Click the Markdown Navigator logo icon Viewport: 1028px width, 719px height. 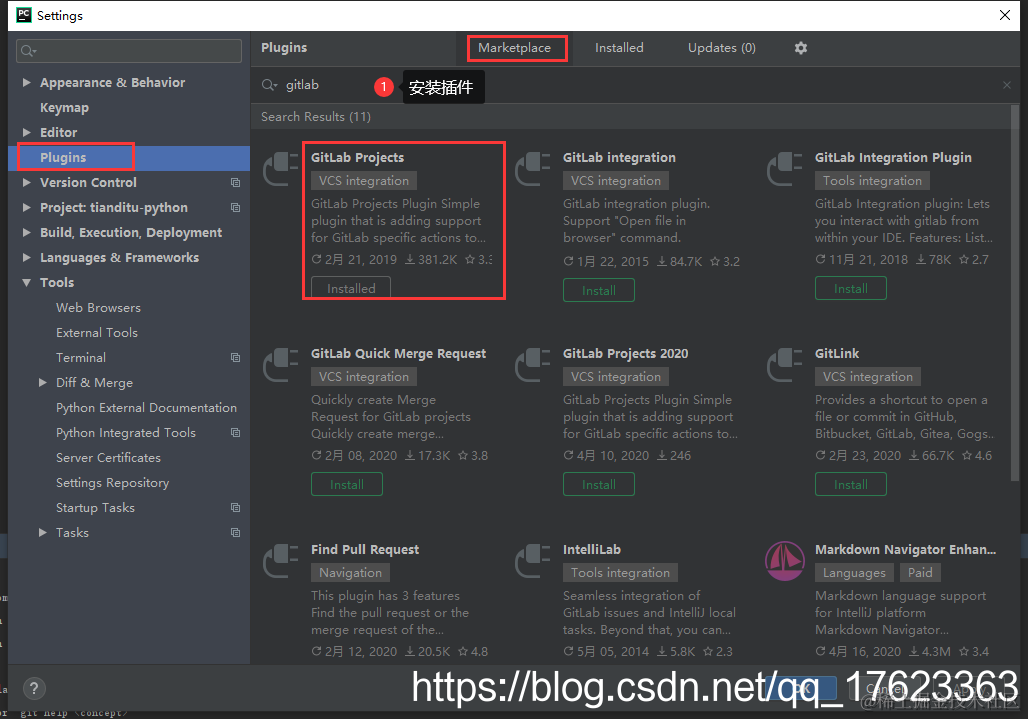(785, 561)
